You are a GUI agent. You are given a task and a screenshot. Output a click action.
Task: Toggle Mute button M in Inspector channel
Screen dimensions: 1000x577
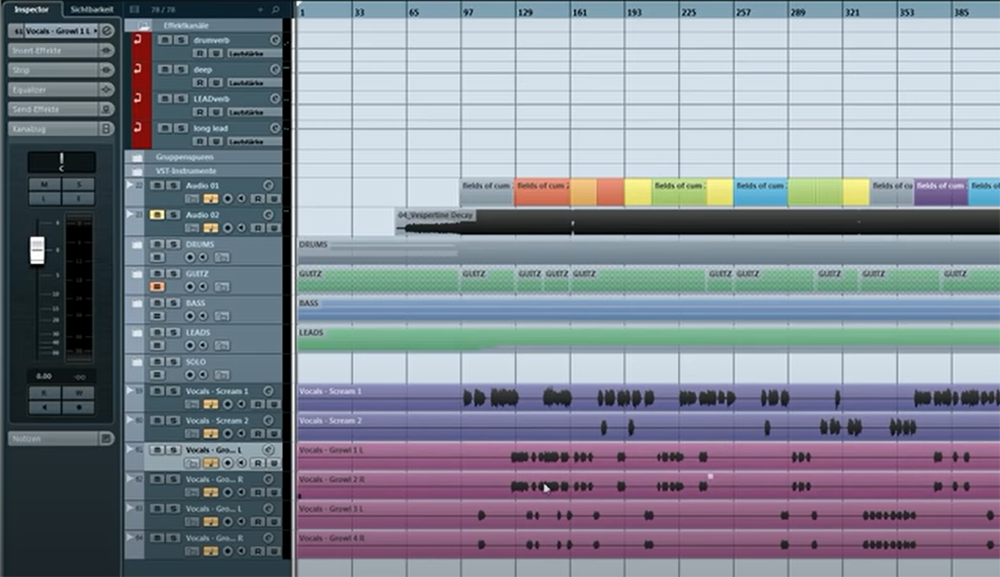click(45, 184)
